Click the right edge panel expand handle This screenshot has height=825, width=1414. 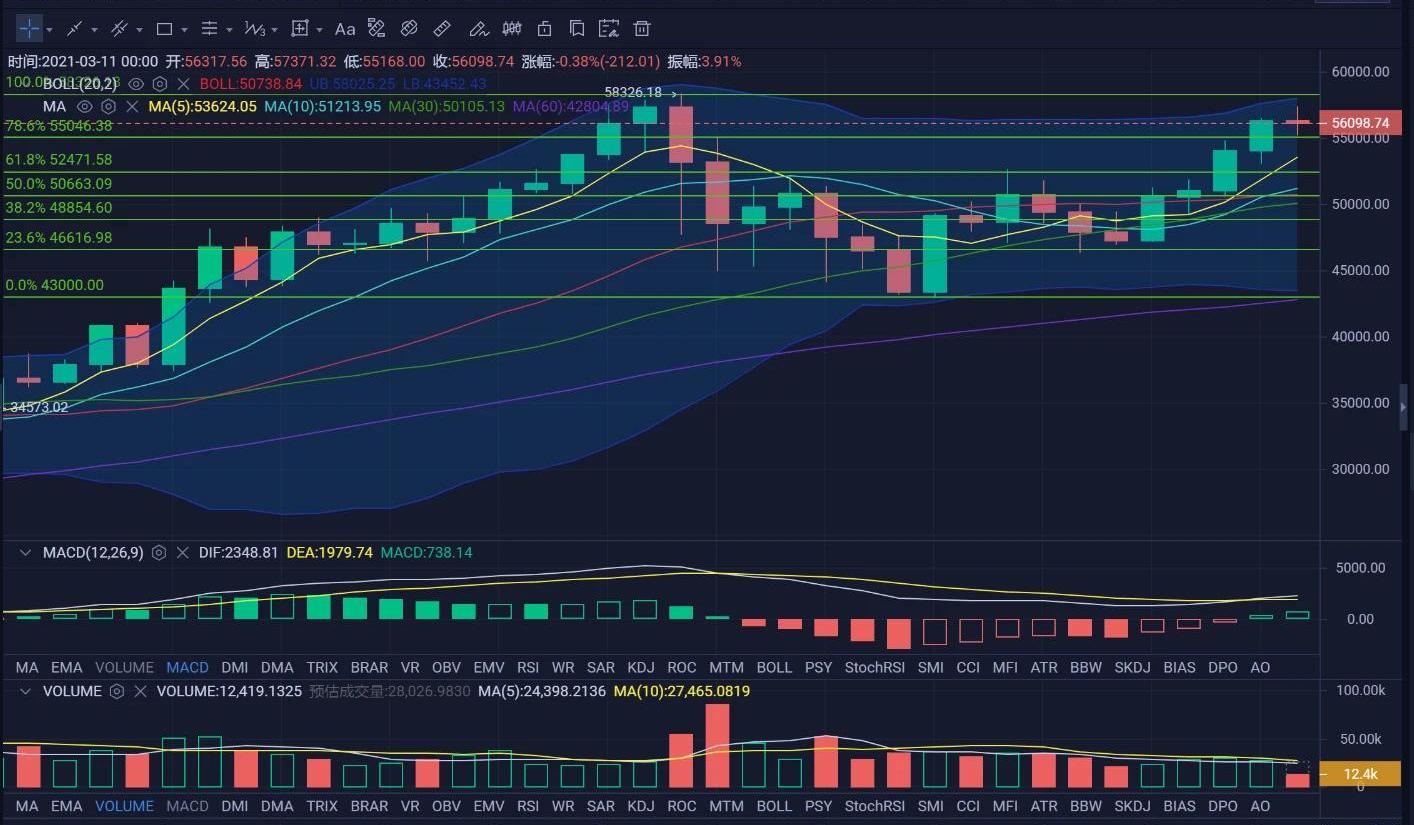click(x=1403, y=406)
